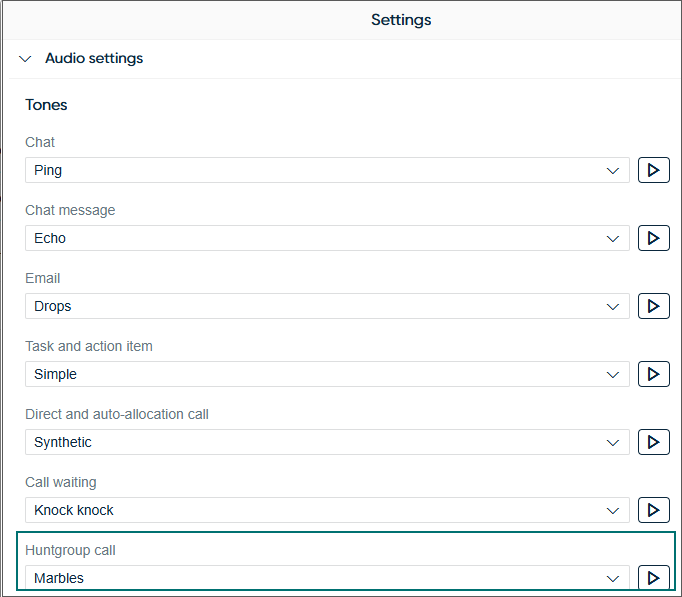Play the Chat tone preview
This screenshot has width=682, height=597.
click(x=653, y=170)
